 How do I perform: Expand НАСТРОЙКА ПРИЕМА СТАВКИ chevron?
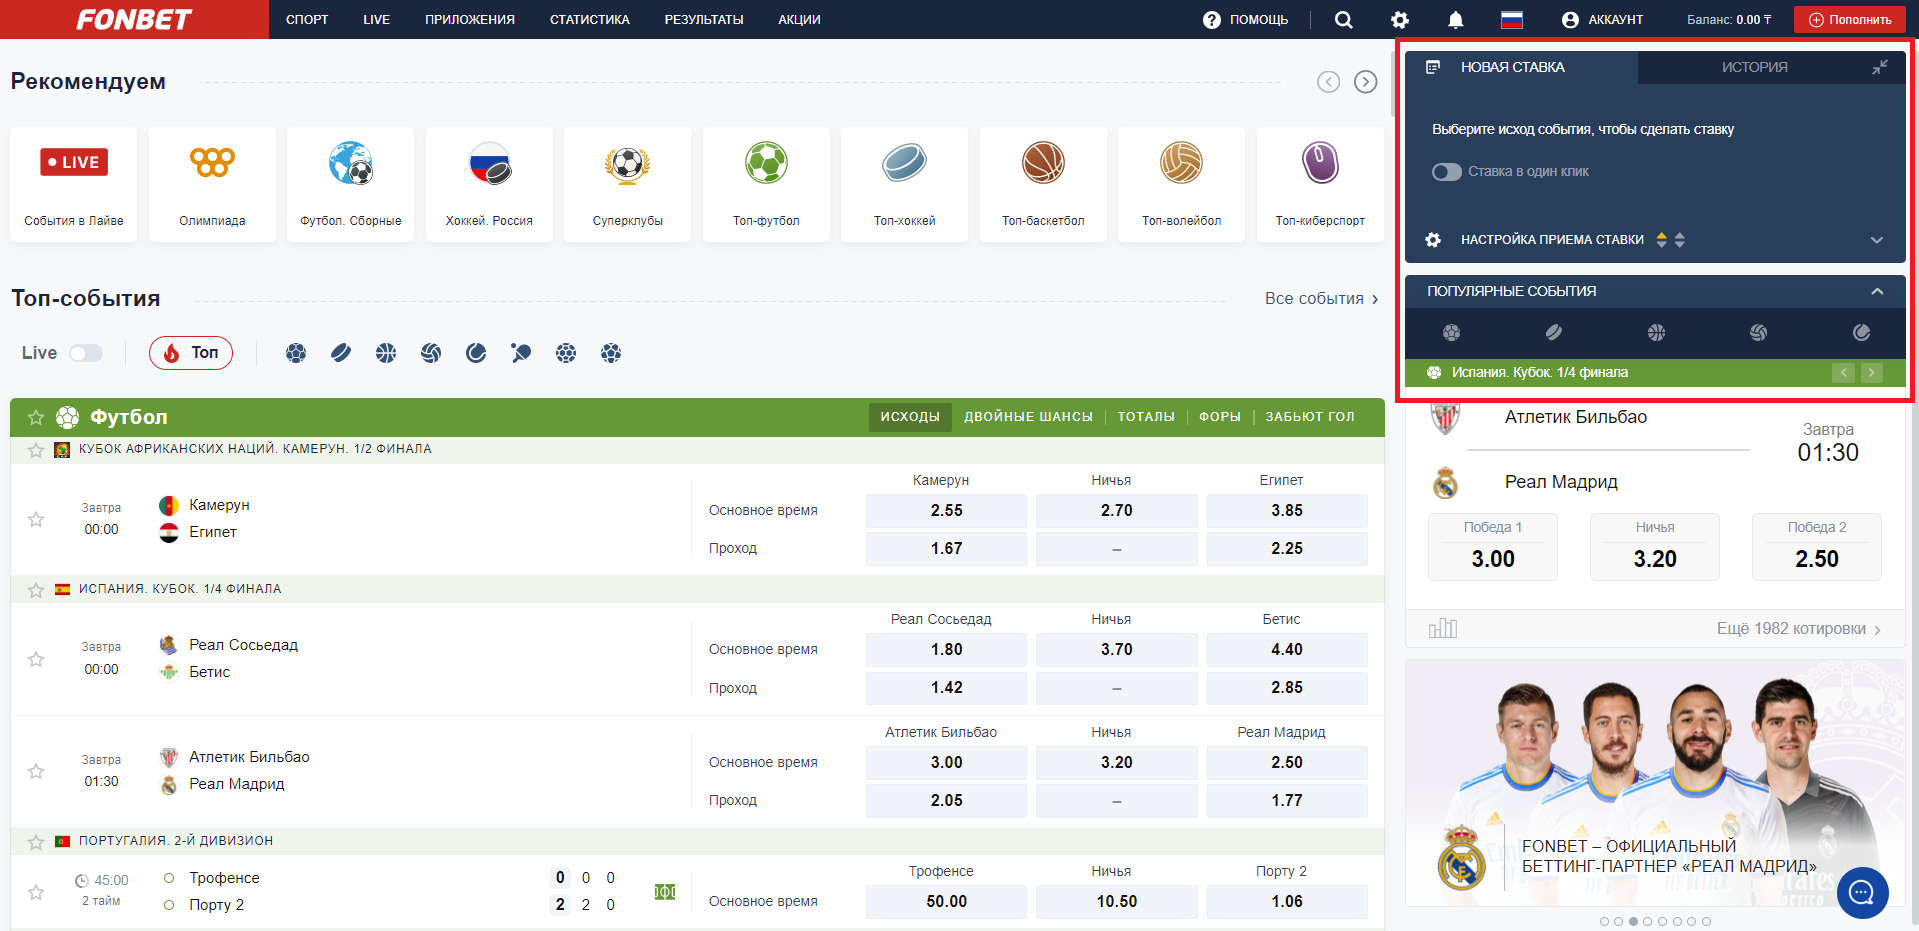[x=1877, y=240]
